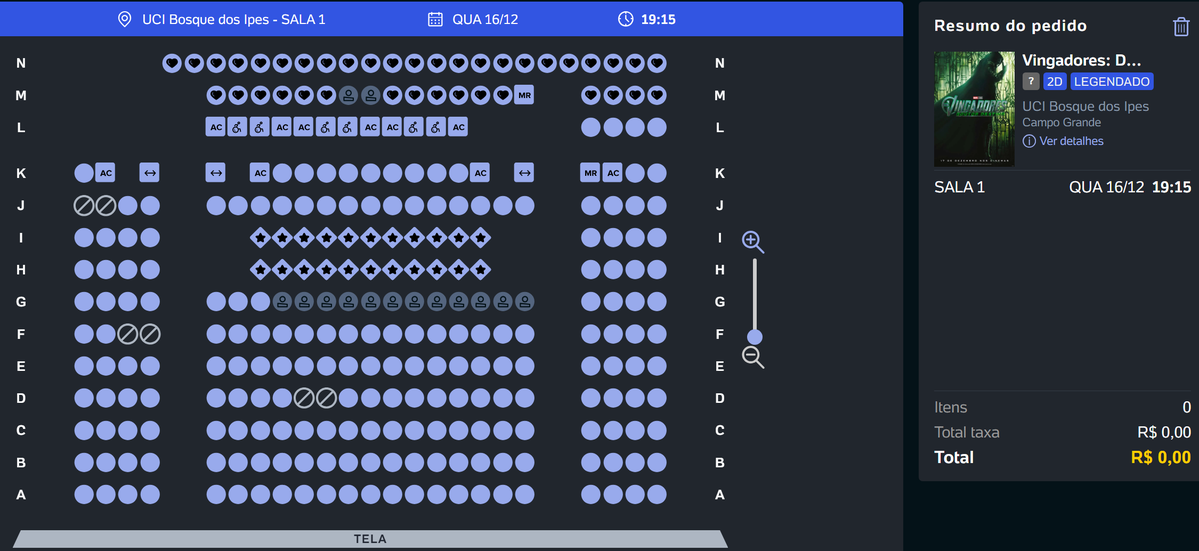Select the first heart seat in row N
This screenshot has height=551, width=1199.
tap(172, 63)
